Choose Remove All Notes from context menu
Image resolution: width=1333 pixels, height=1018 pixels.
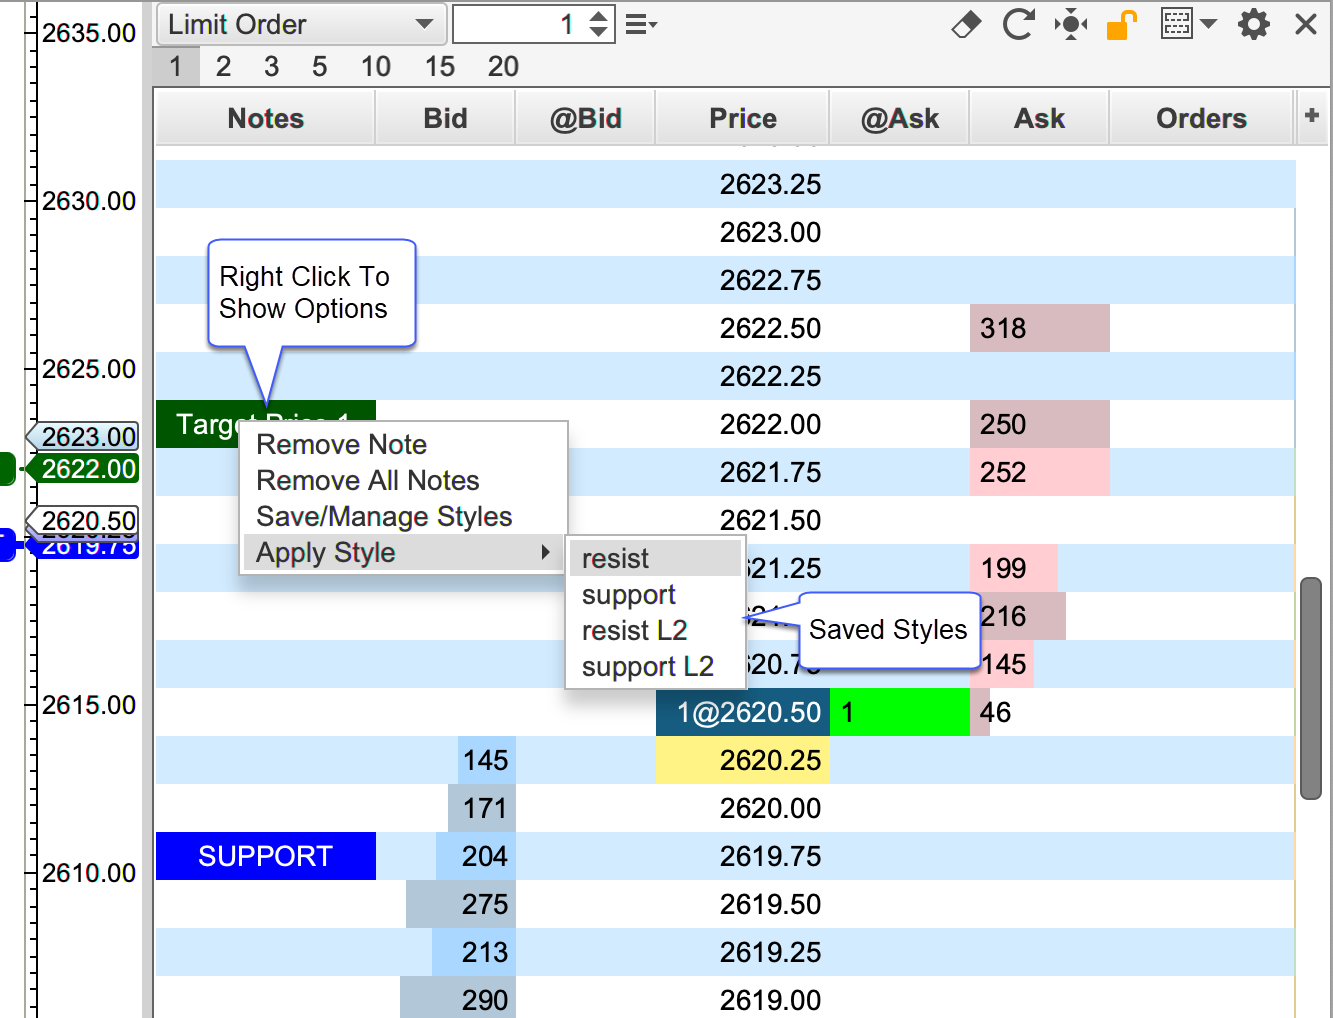pyautogui.click(x=368, y=481)
